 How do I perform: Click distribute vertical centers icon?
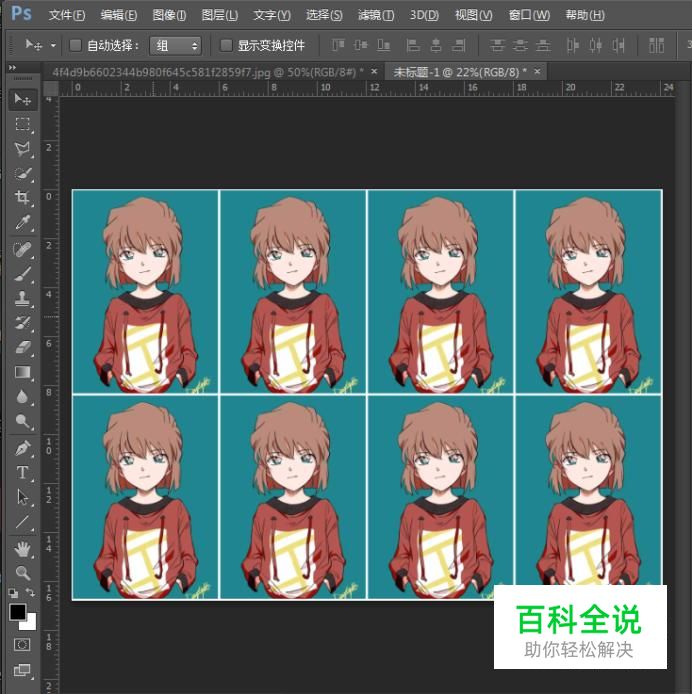coord(520,45)
